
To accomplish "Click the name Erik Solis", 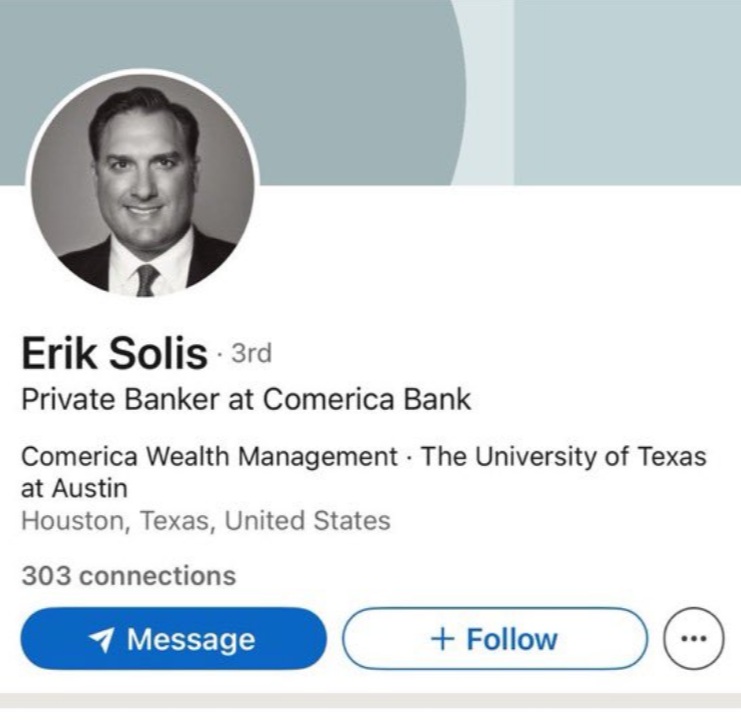I will (x=114, y=353).
